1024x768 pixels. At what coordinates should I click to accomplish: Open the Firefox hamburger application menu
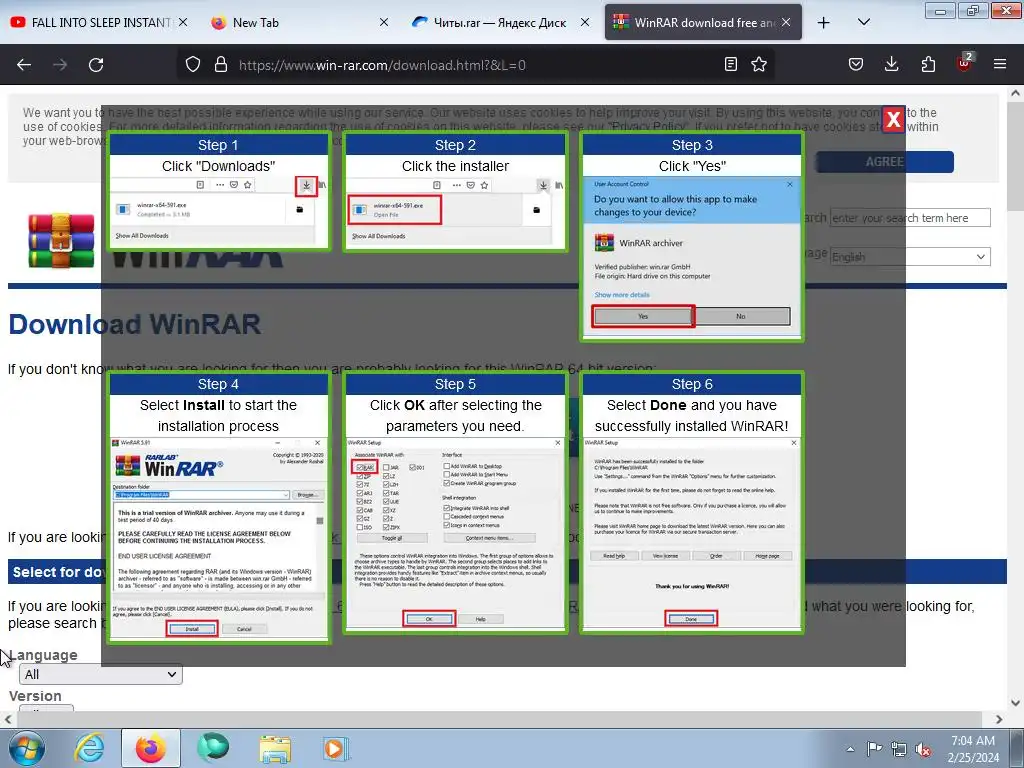(x=1000, y=64)
